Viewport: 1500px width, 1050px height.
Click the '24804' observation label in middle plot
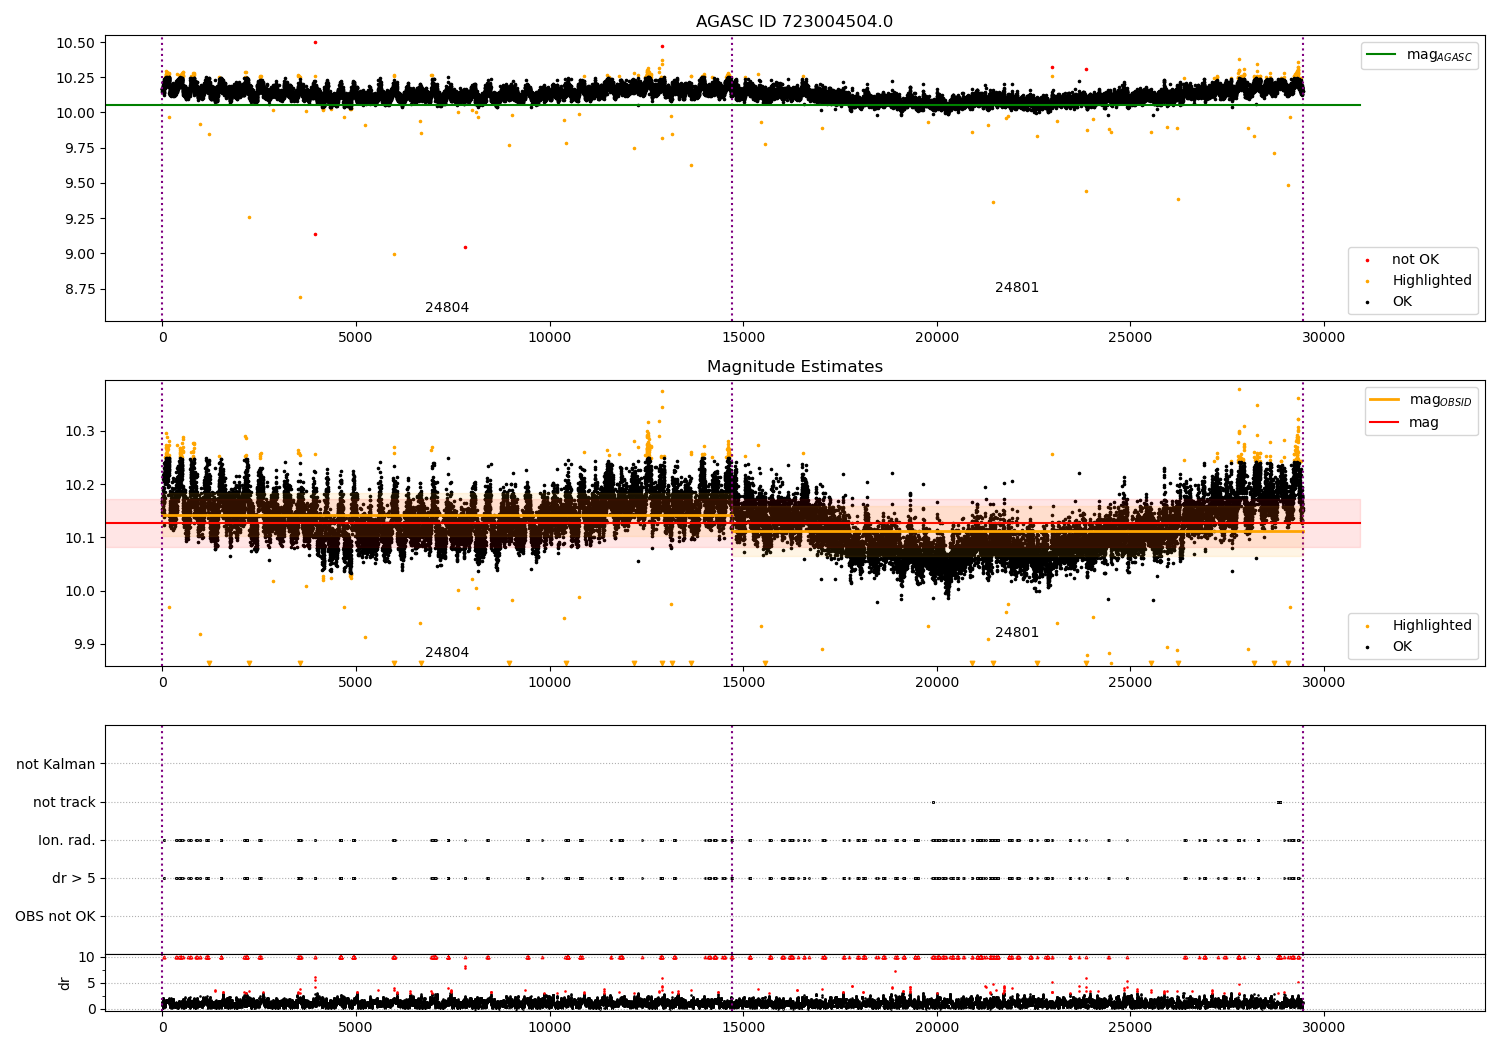447,652
